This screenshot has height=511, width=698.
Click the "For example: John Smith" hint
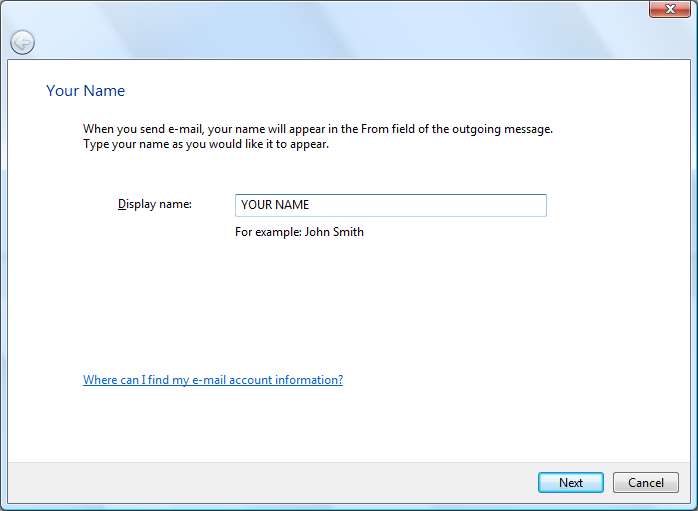299,232
